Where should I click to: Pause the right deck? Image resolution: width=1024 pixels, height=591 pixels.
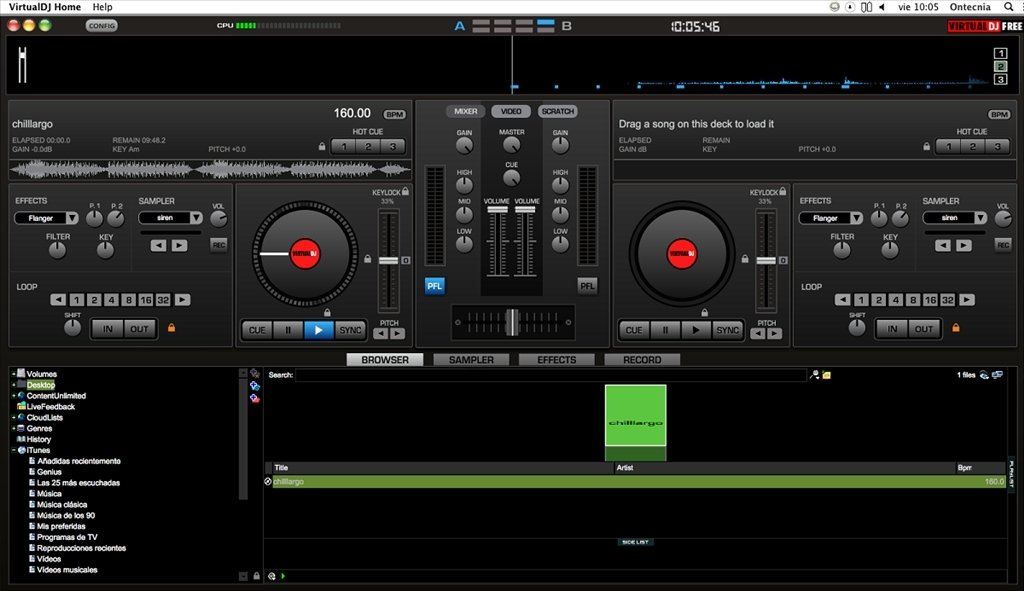tap(665, 330)
